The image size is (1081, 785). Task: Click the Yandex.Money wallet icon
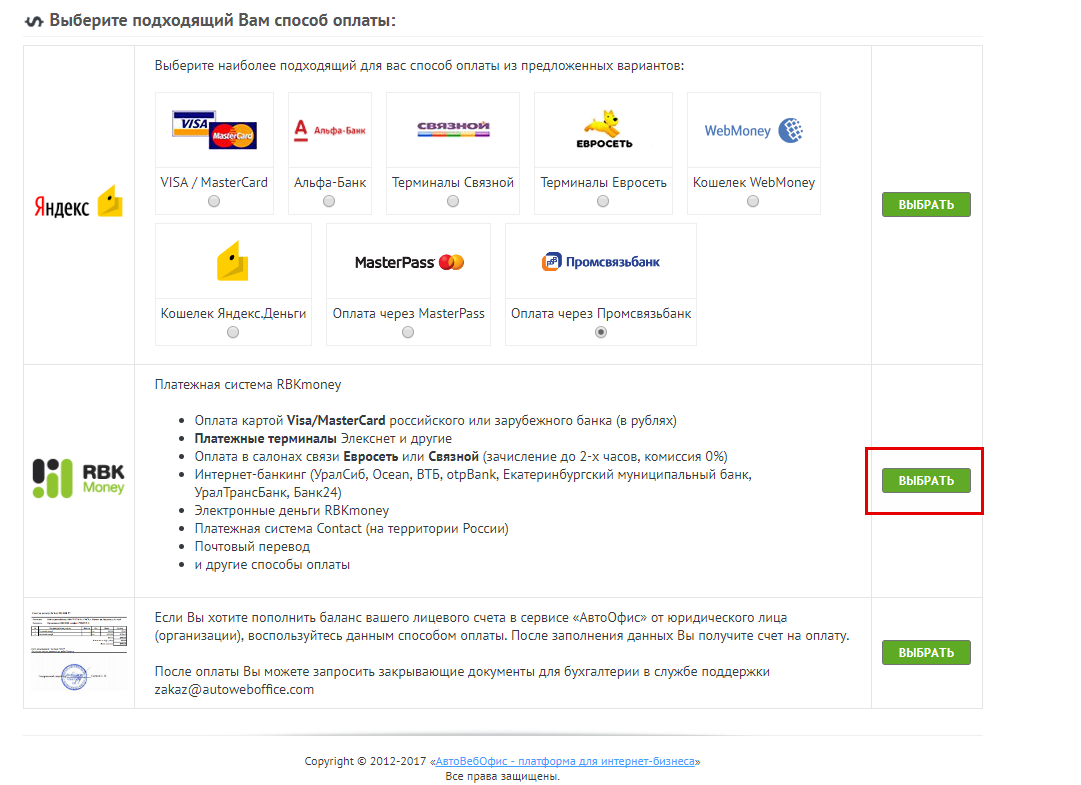click(233, 262)
